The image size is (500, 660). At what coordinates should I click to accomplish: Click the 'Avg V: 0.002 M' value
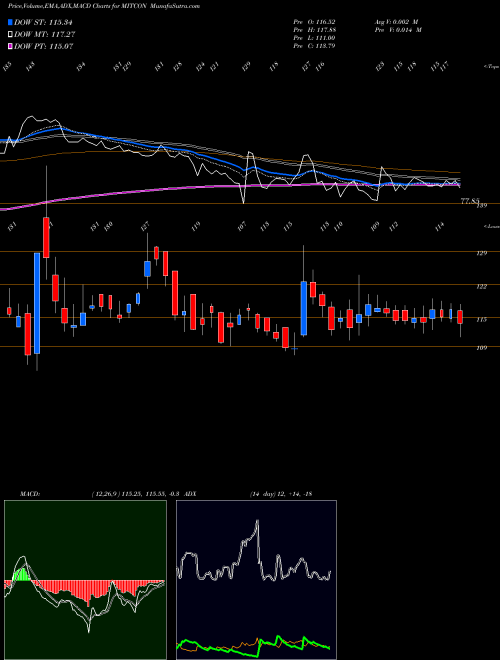point(396,21)
